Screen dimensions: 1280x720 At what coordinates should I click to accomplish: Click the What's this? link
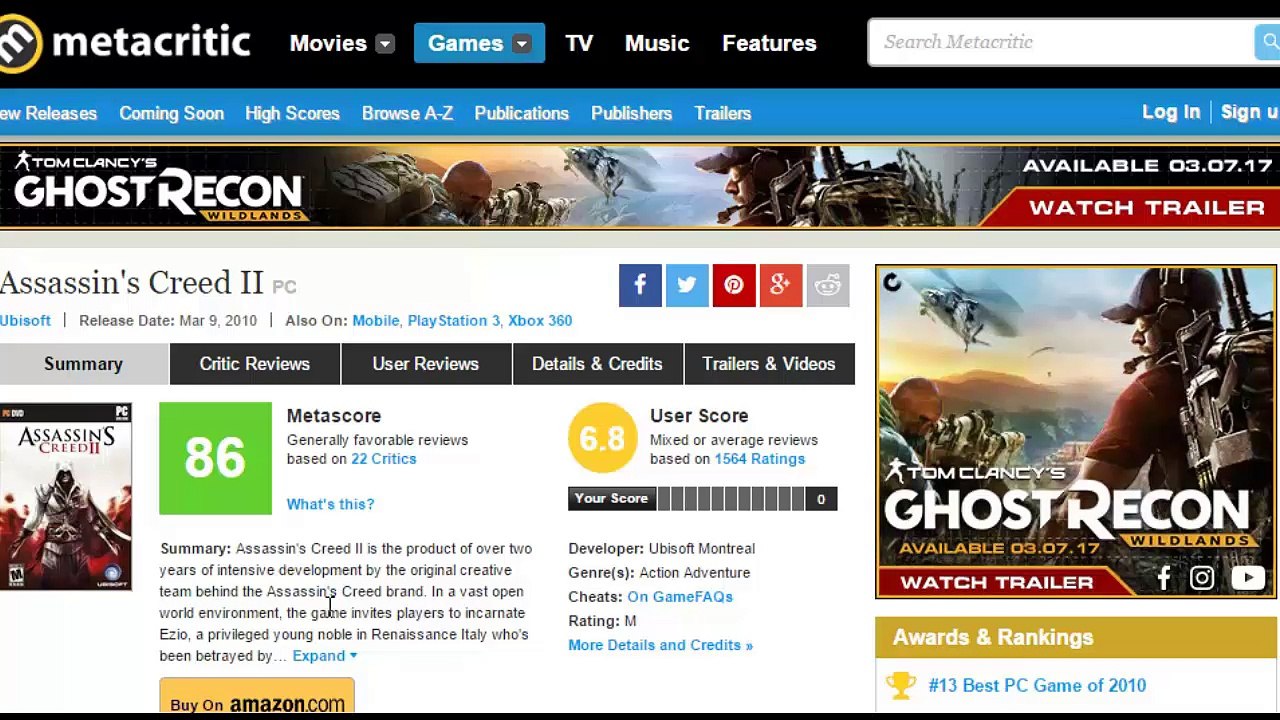pyautogui.click(x=330, y=504)
